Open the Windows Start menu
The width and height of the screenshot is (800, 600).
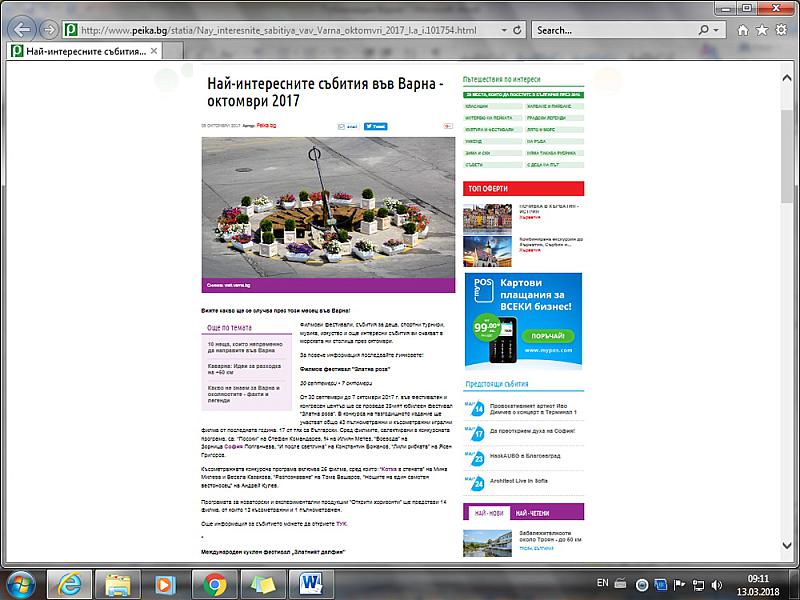point(22,582)
